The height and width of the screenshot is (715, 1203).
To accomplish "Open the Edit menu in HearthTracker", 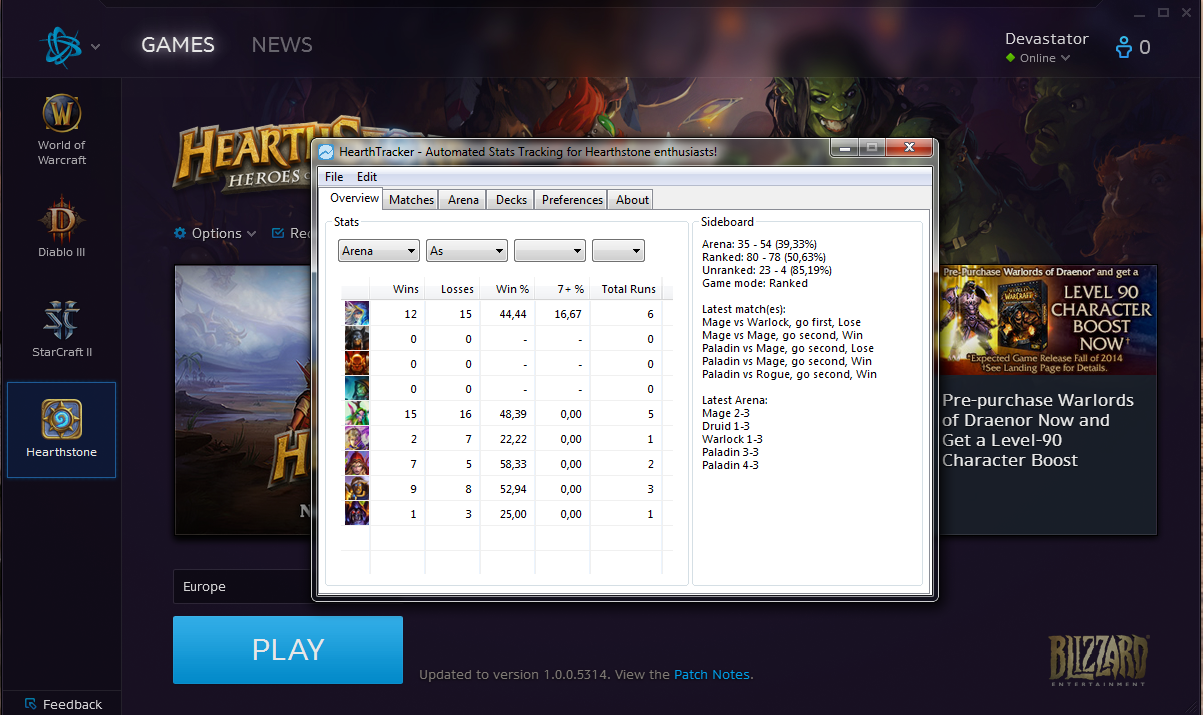I will point(367,177).
